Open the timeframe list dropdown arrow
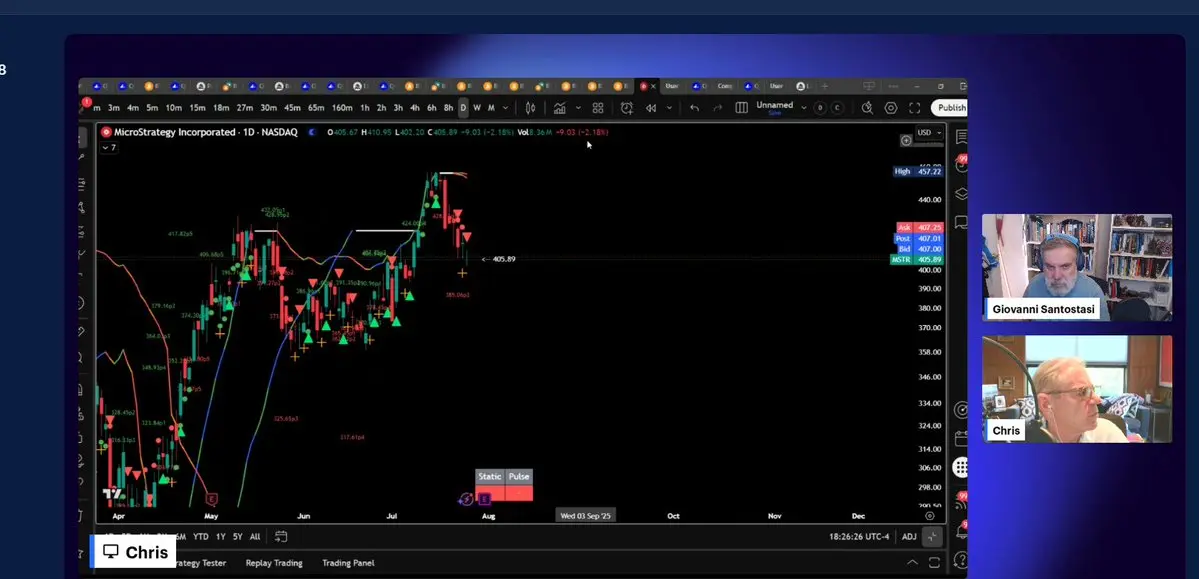The width and height of the screenshot is (1199, 579). [x=505, y=108]
